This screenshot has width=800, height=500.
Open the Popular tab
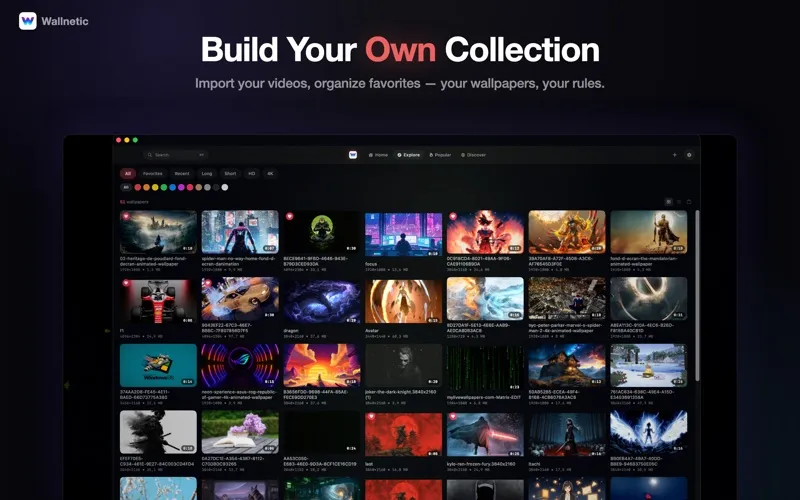[440, 155]
